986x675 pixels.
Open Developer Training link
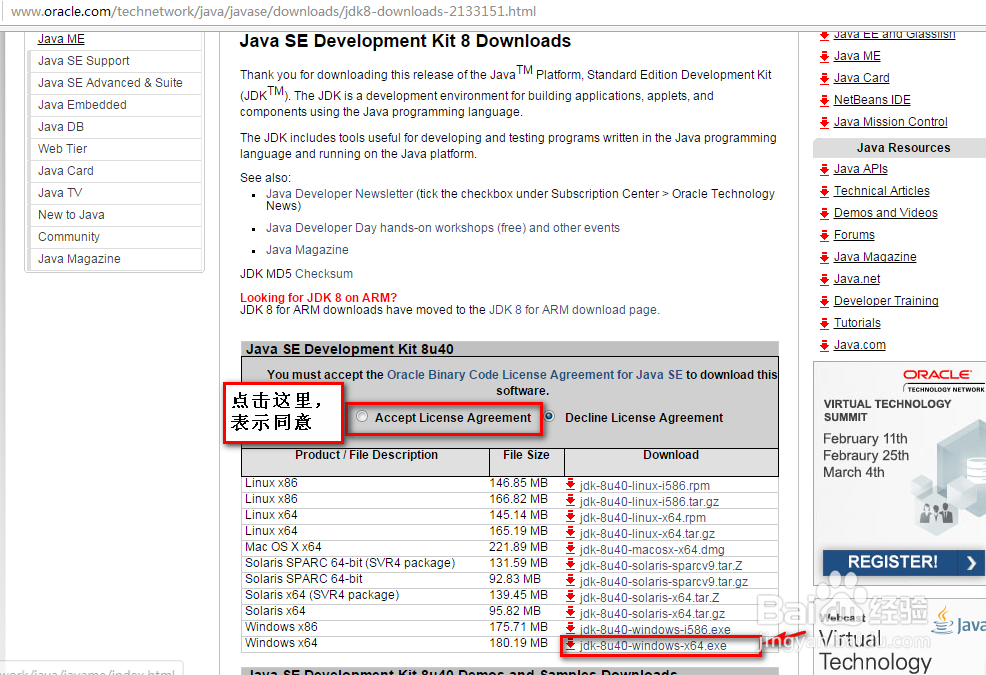coord(886,301)
